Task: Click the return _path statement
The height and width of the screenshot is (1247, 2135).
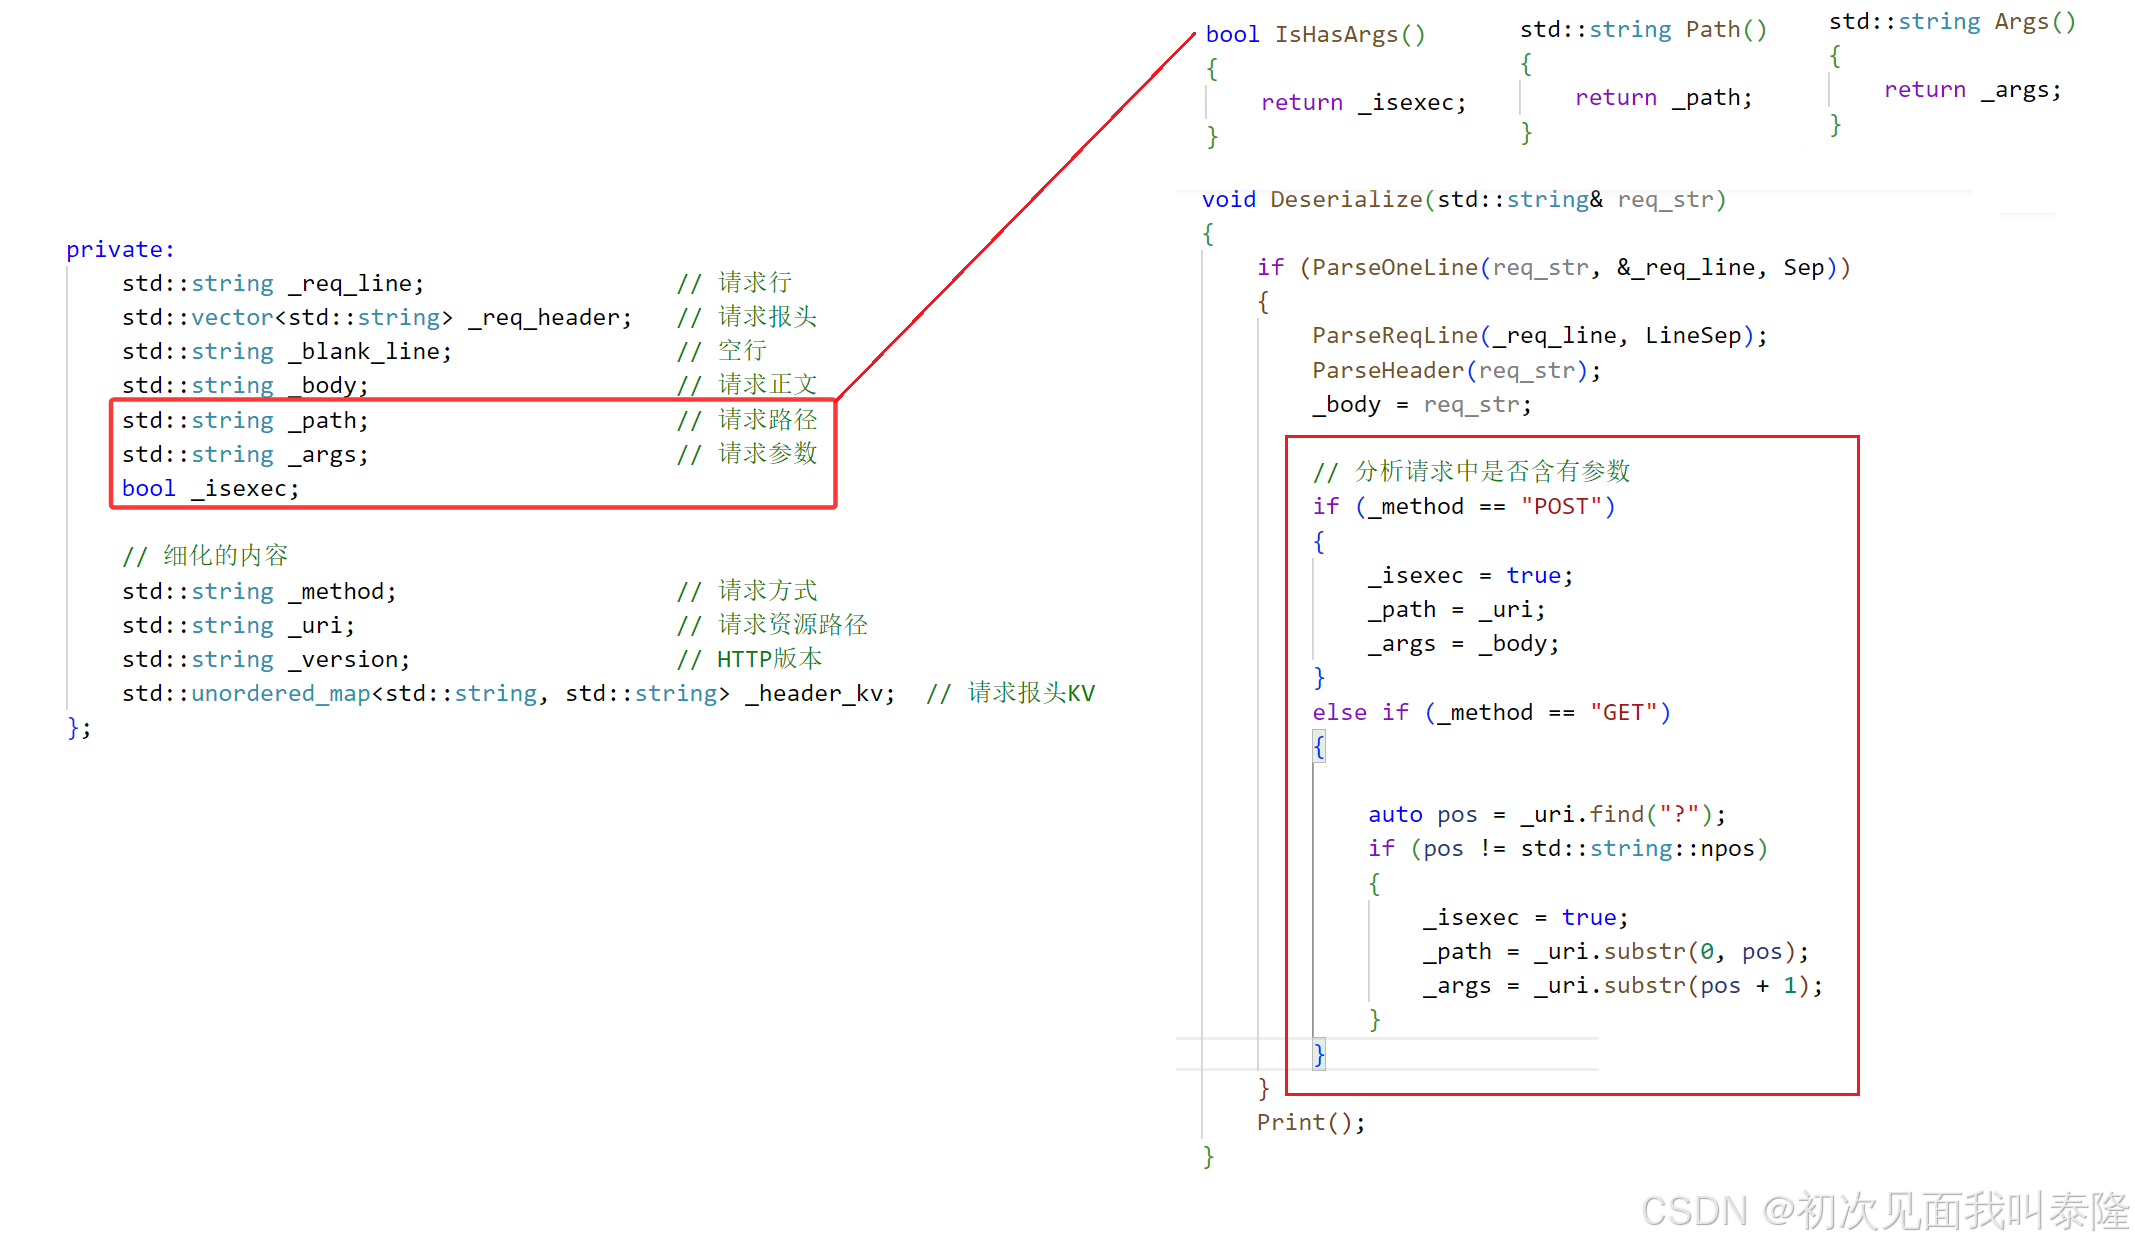Action: [1662, 98]
